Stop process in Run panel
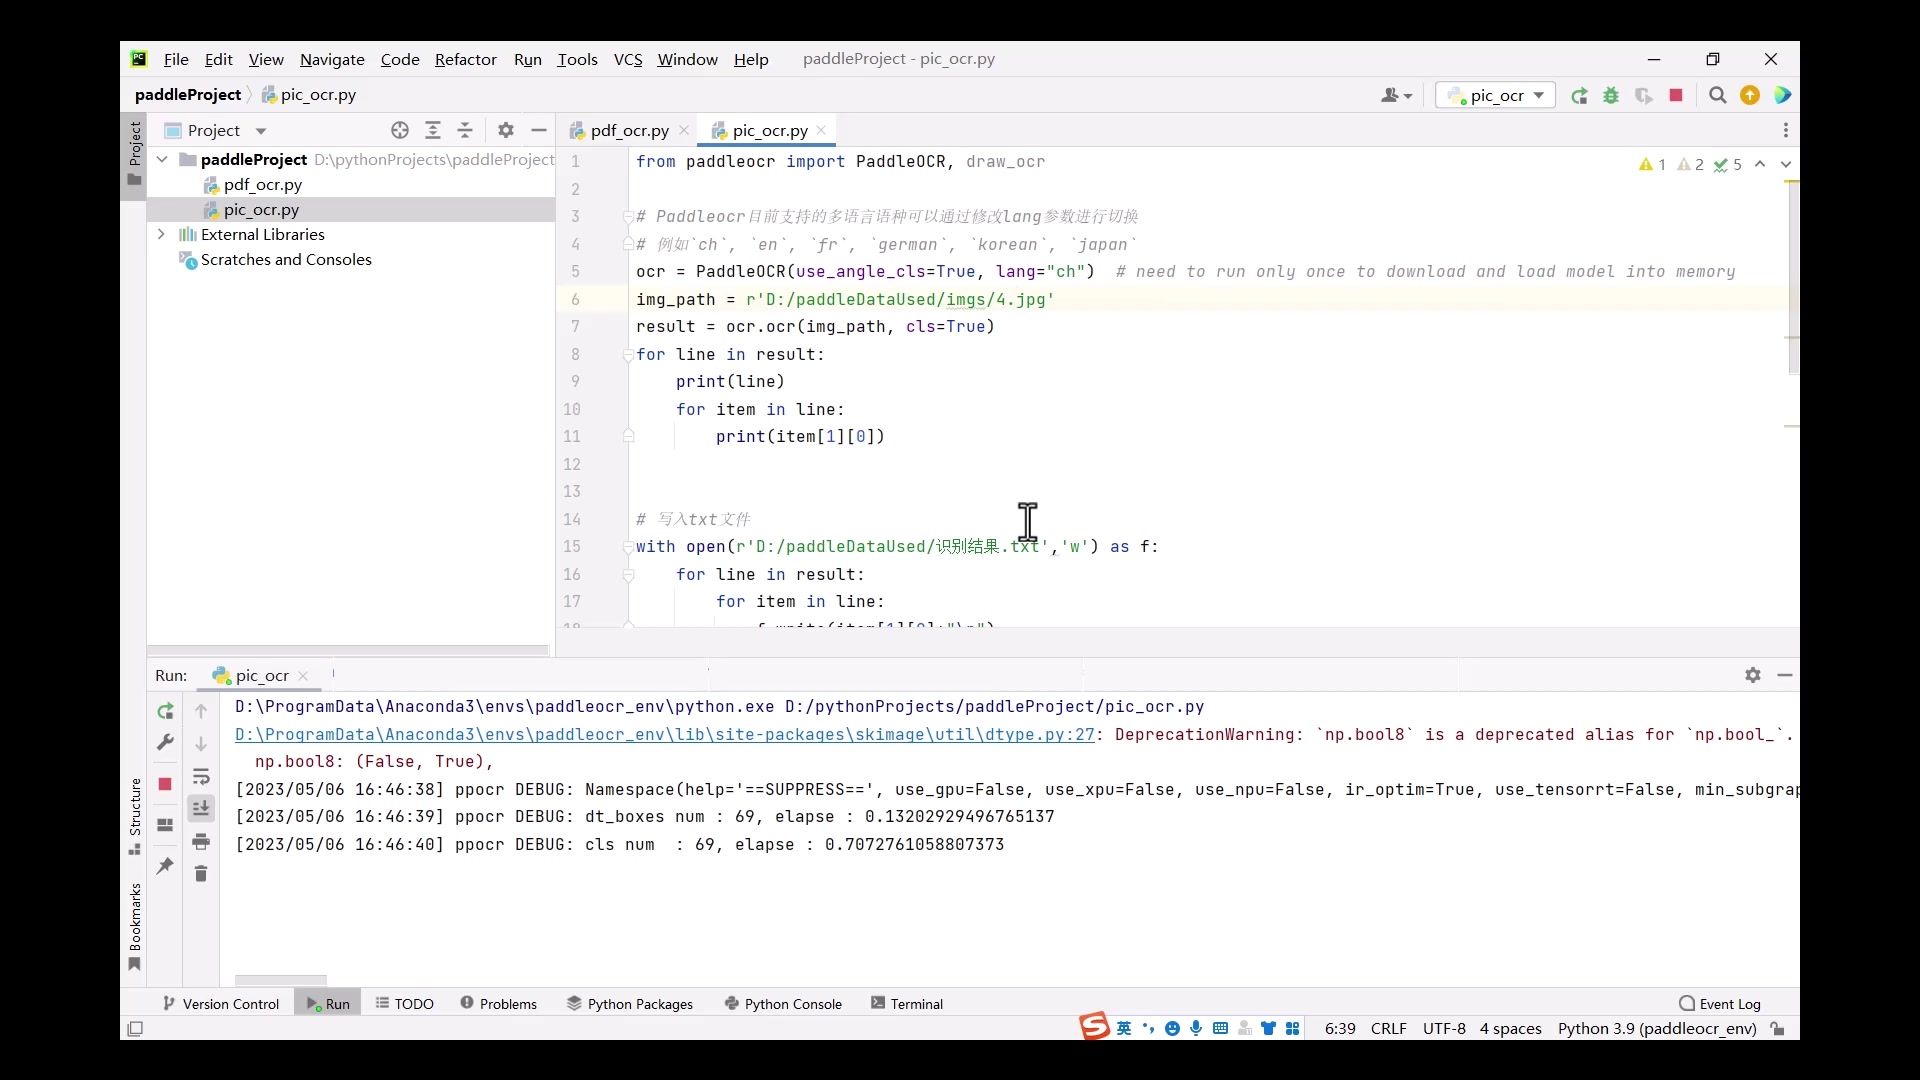 pos(165,784)
